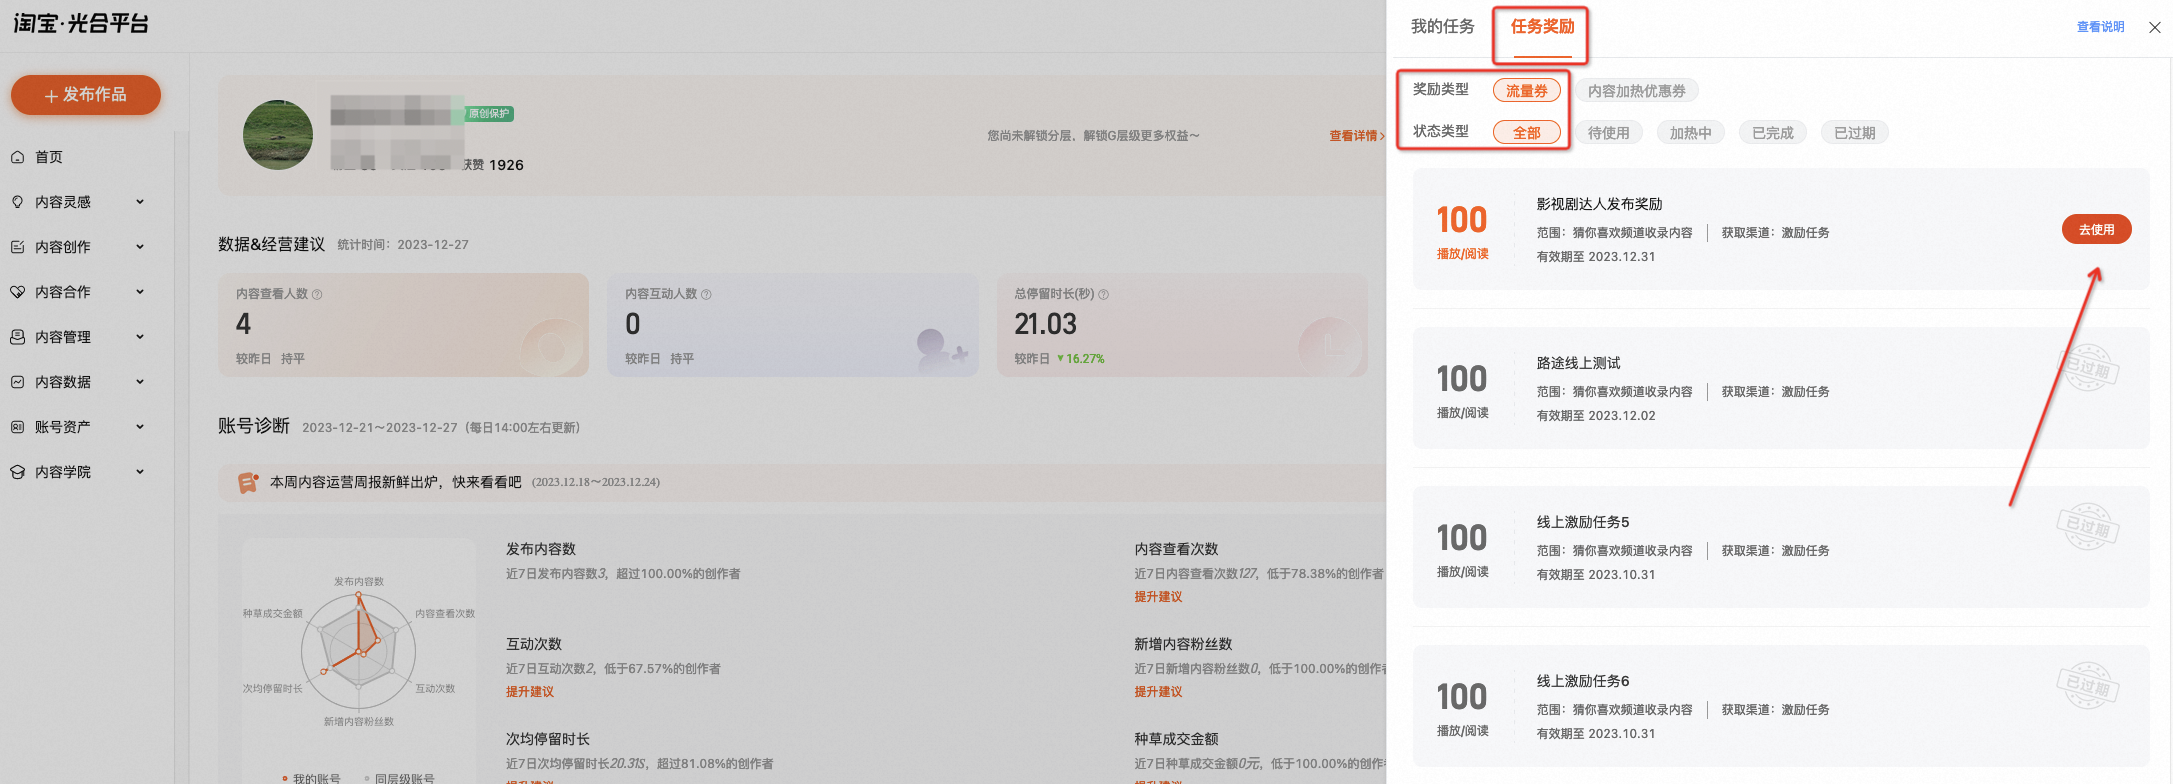Click the weekly report banner text

[x=396, y=483]
